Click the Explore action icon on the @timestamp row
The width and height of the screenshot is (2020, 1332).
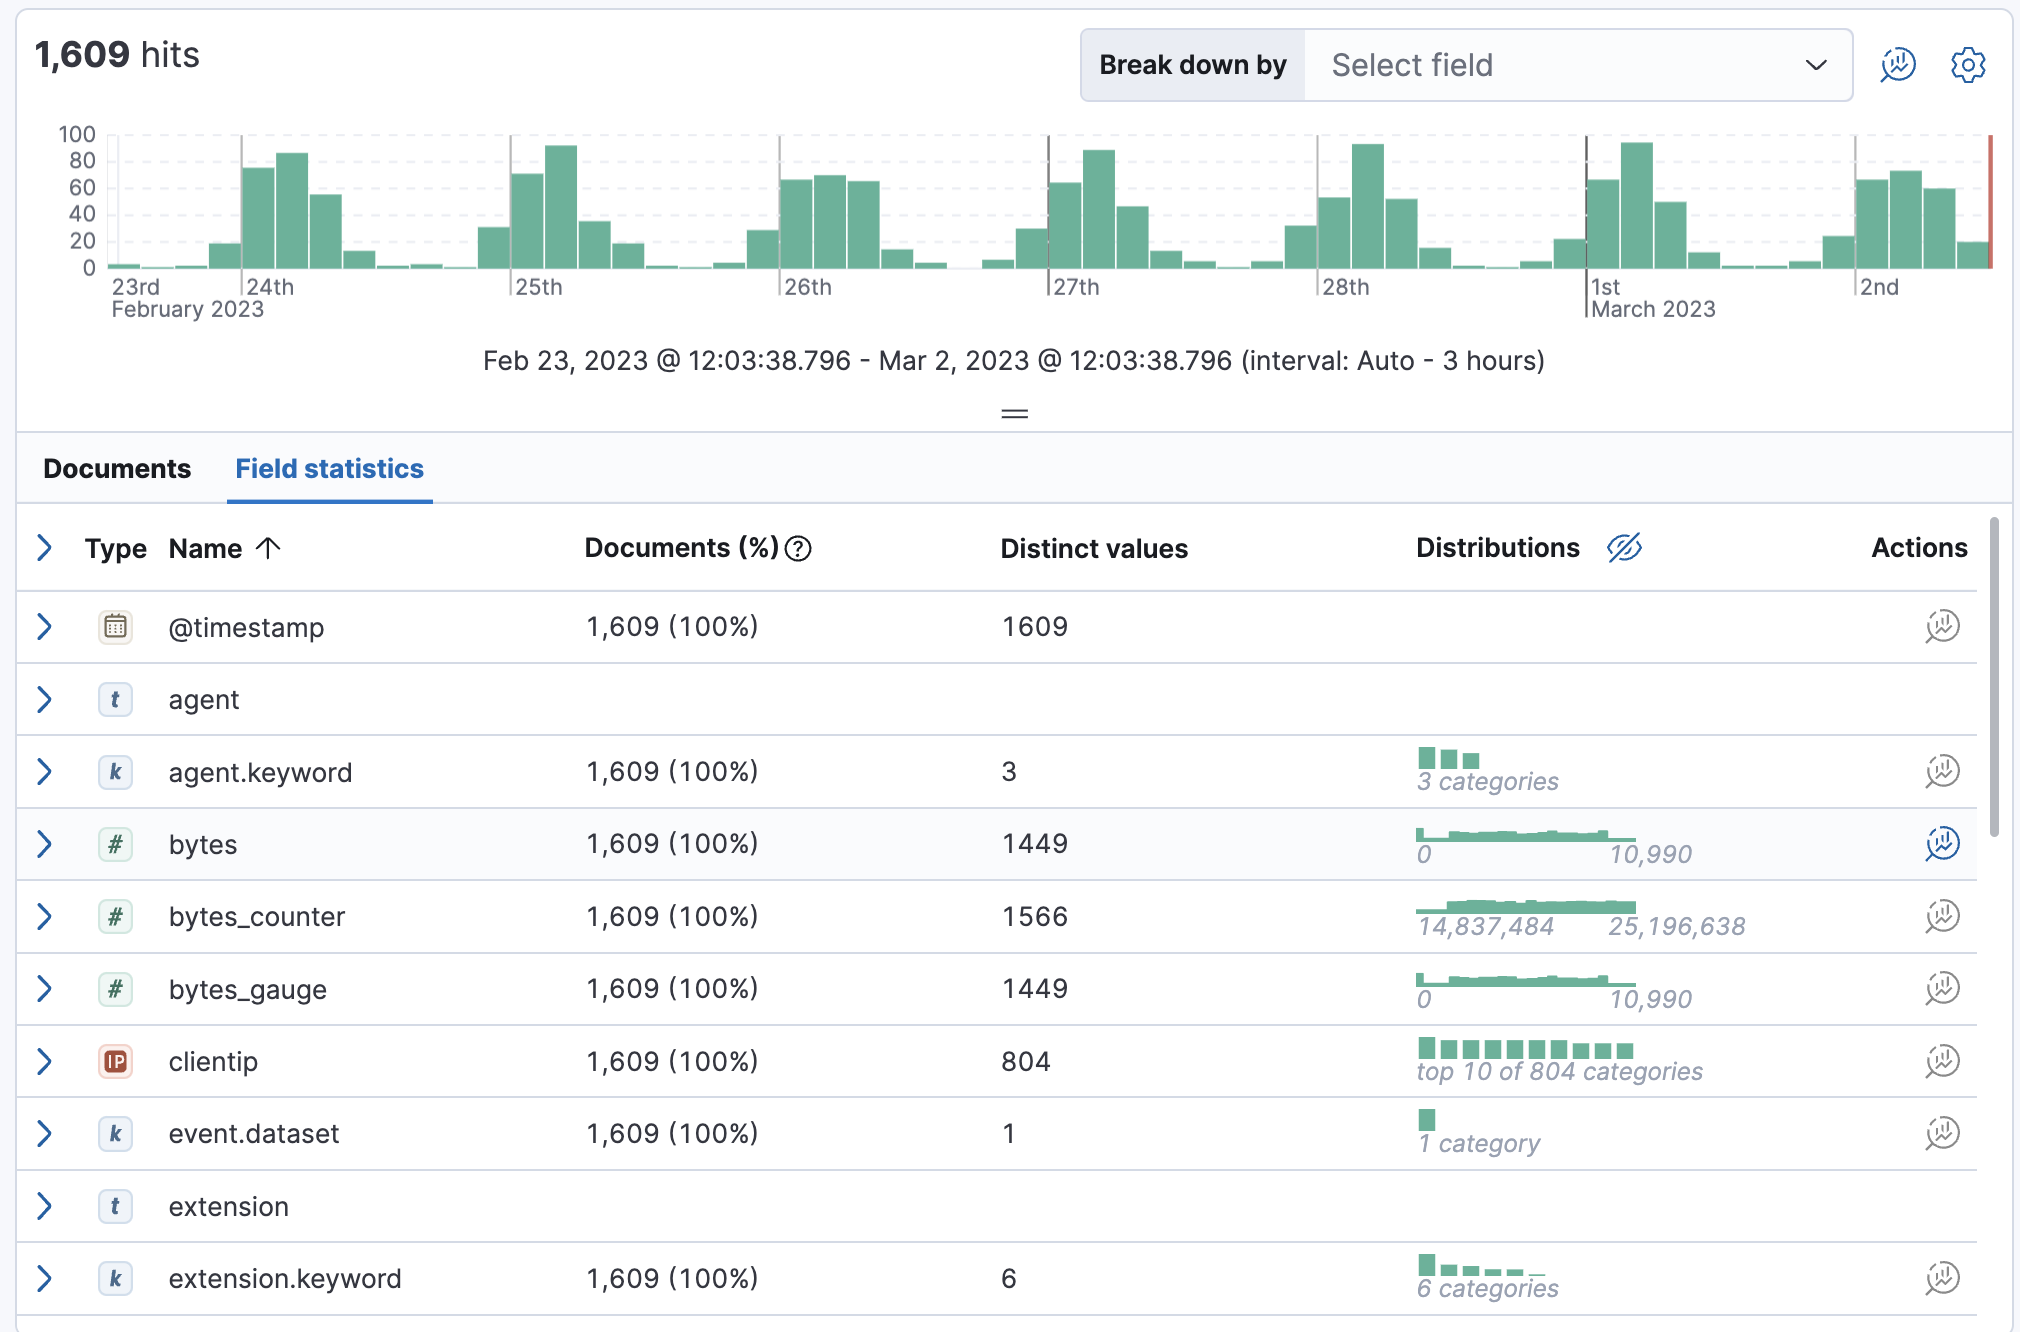1941,627
